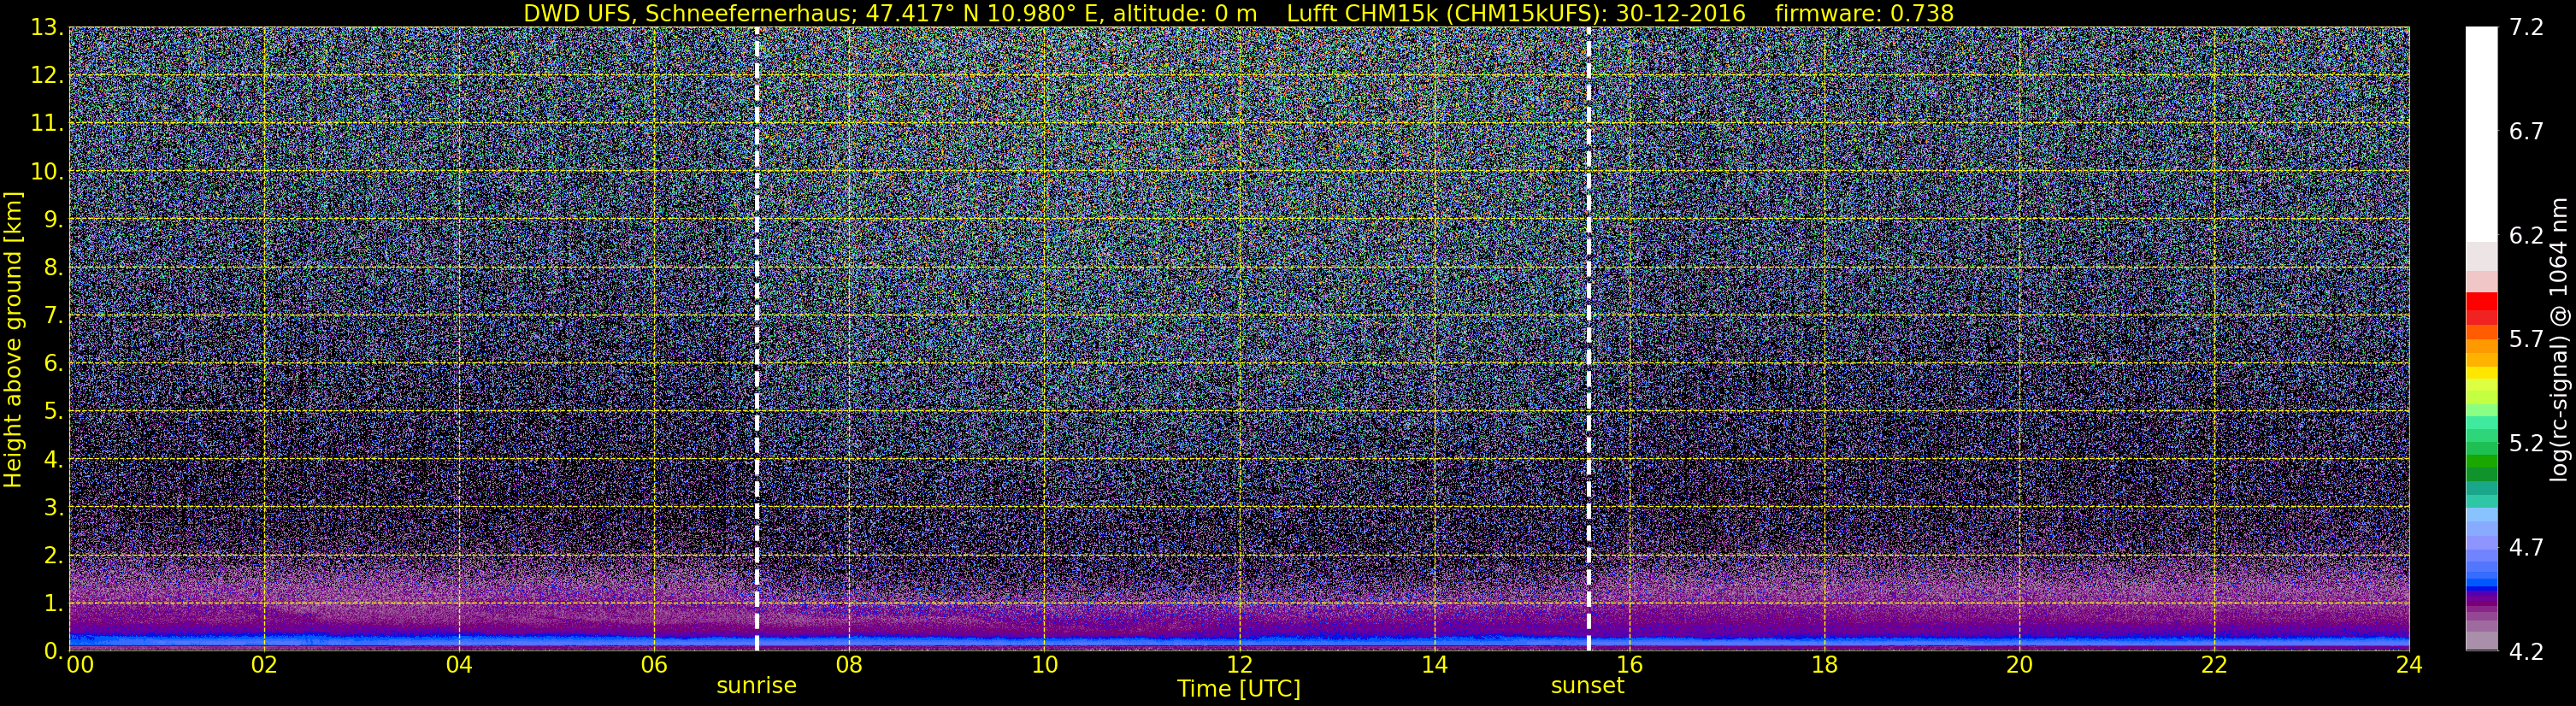
Task: Click the "08" time axis tick label
Action: point(849,664)
